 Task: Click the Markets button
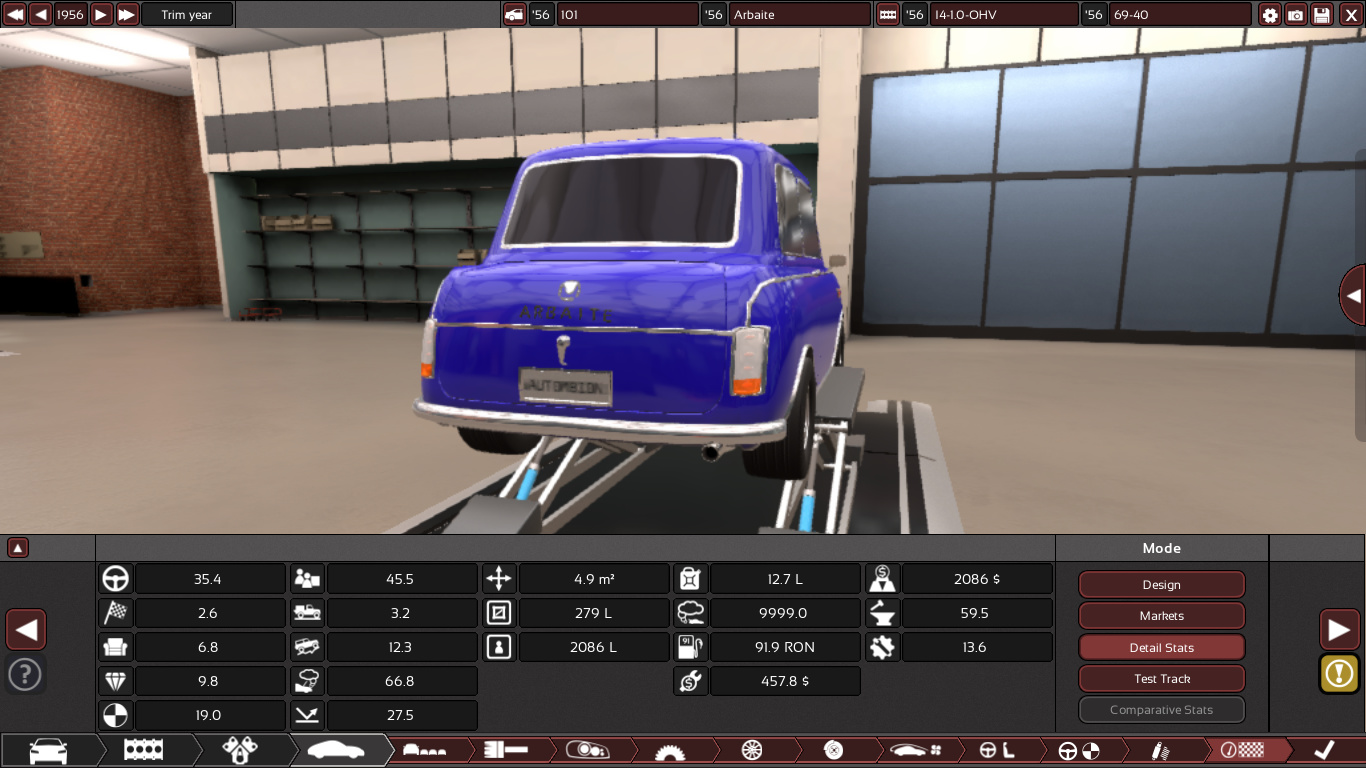1161,616
